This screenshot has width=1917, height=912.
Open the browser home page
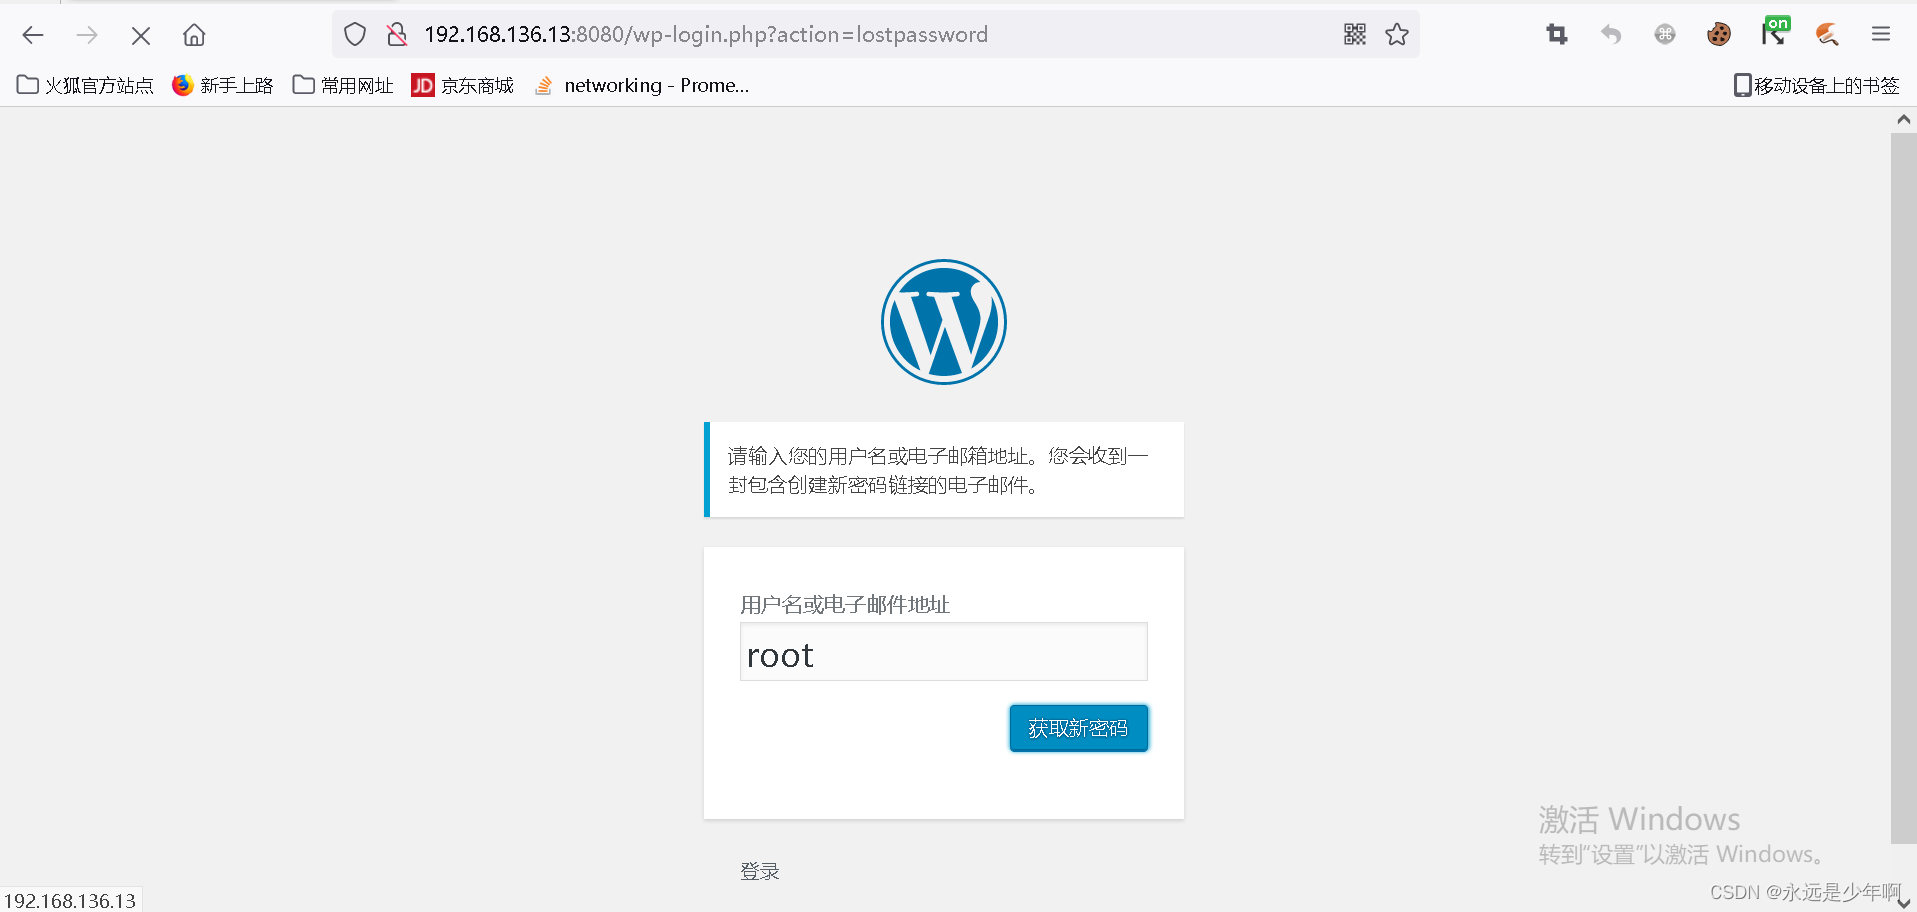coord(194,35)
